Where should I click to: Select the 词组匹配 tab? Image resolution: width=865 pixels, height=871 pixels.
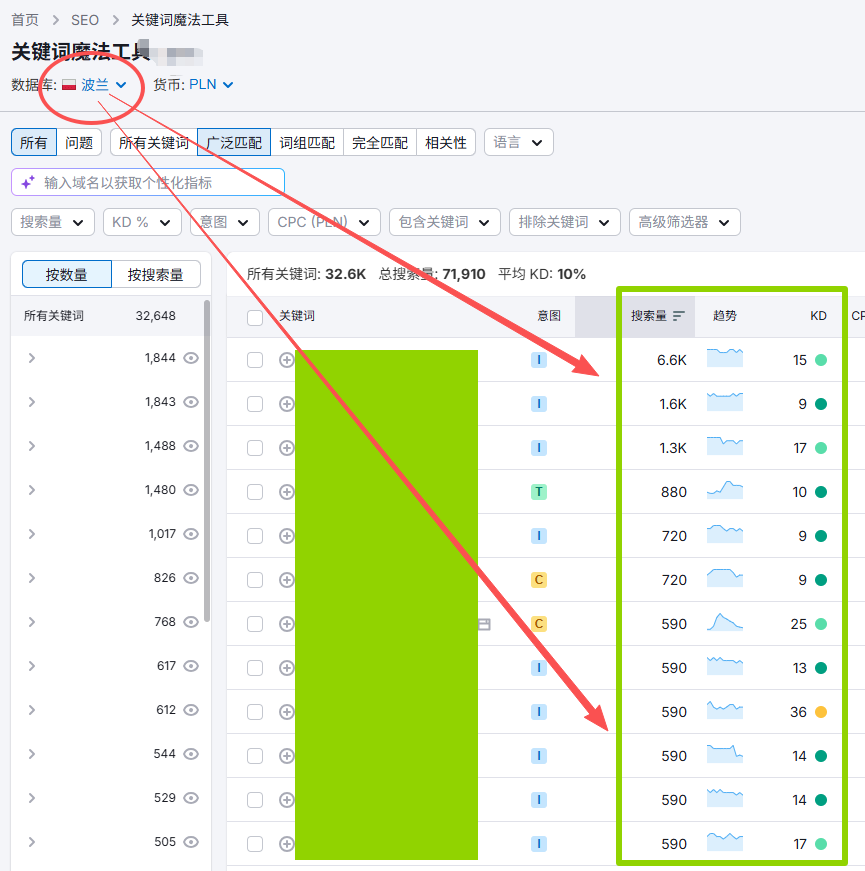pos(307,142)
